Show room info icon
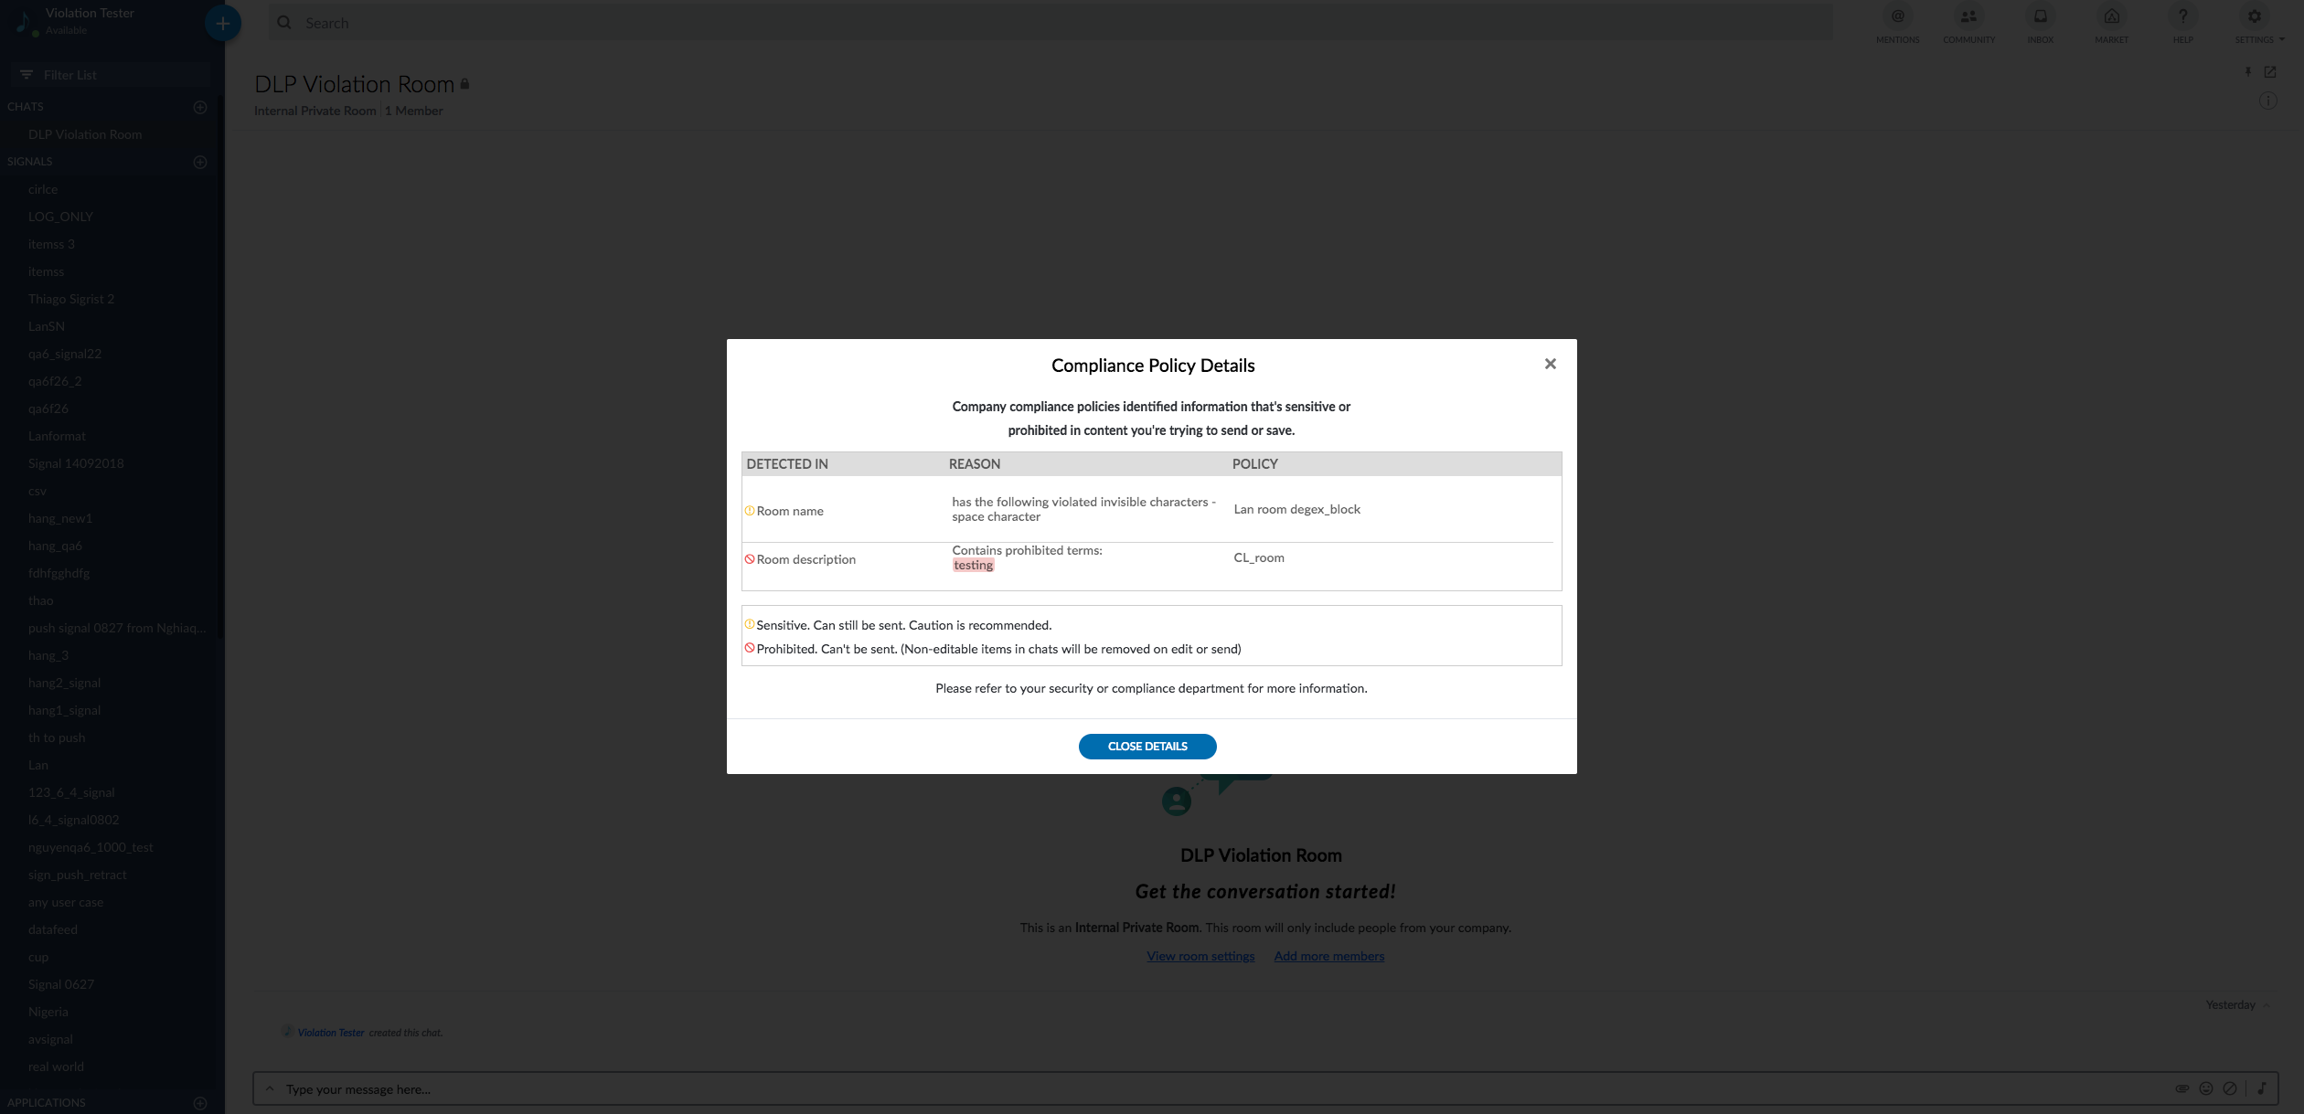Image resolution: width=2304 pixels, height=1114 pixels. [x=2268, y=101]
